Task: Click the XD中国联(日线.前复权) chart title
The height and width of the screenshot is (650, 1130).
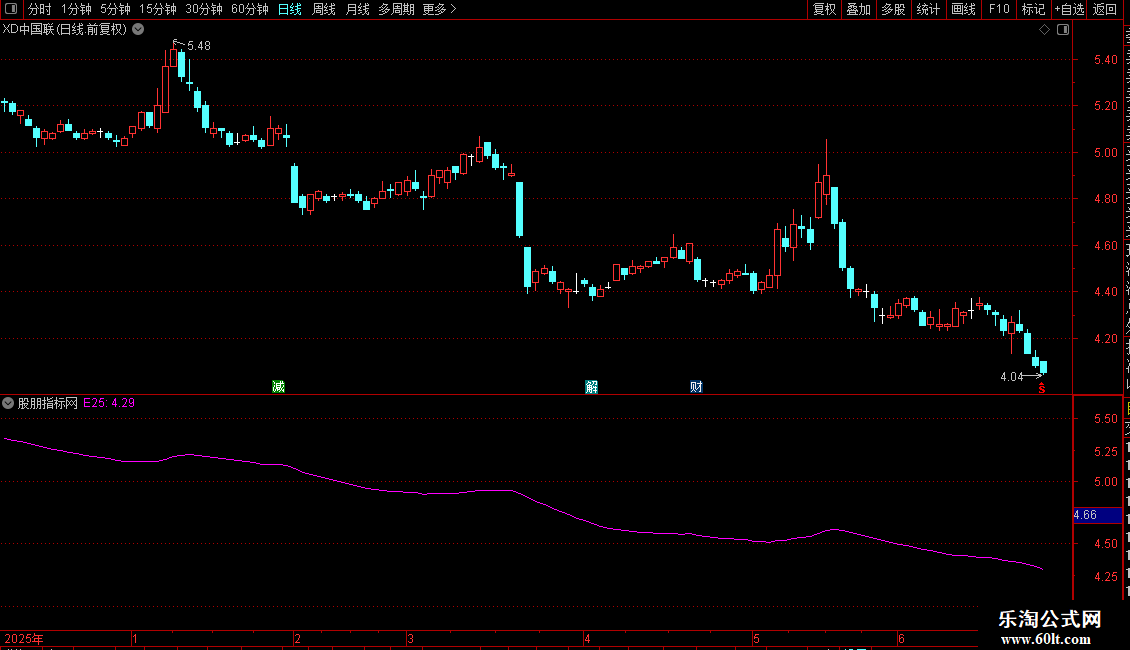Action: pyautogui.click(x=65, y=30)
